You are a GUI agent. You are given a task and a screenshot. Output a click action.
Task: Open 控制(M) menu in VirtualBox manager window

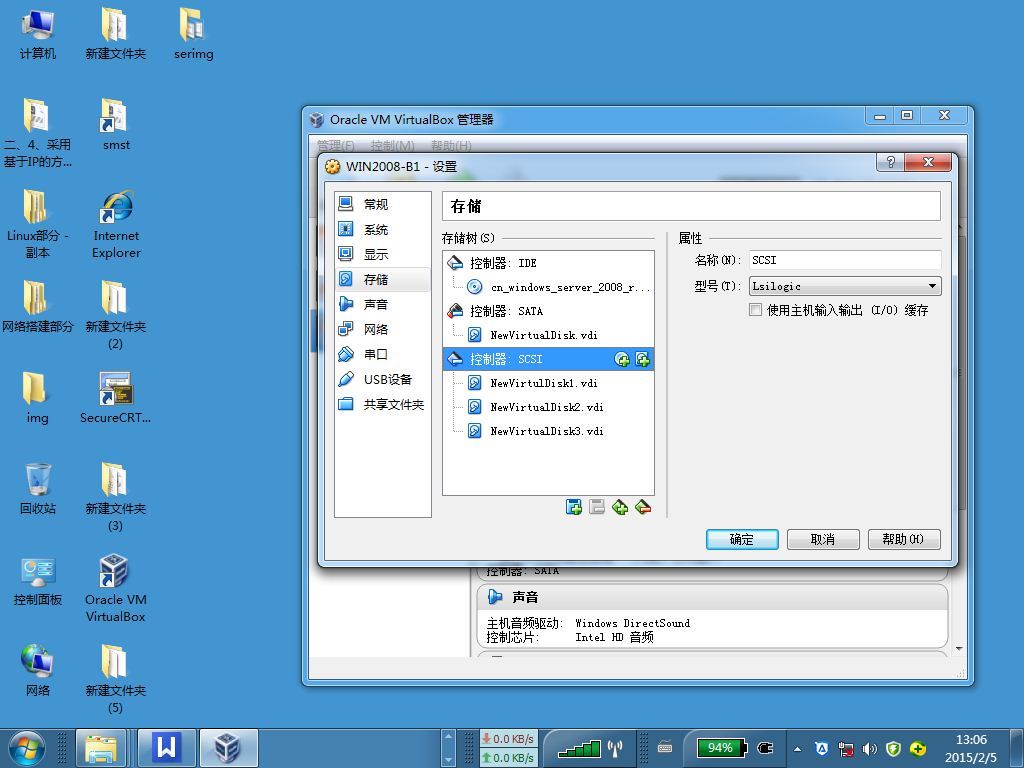click(x=392, y=145)
